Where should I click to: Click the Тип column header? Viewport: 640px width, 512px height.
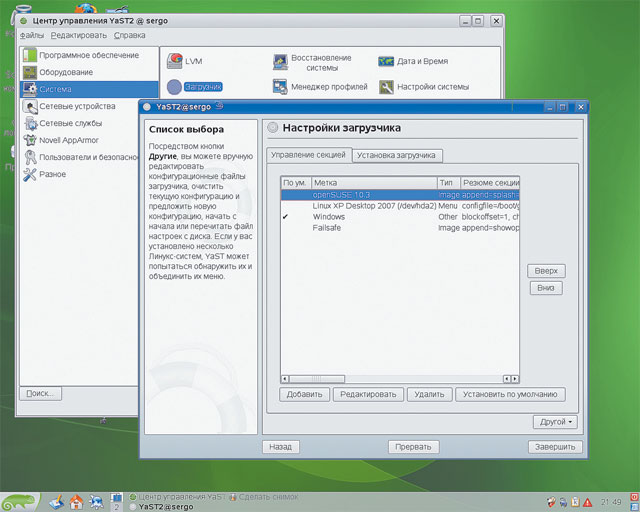point(449,183)
